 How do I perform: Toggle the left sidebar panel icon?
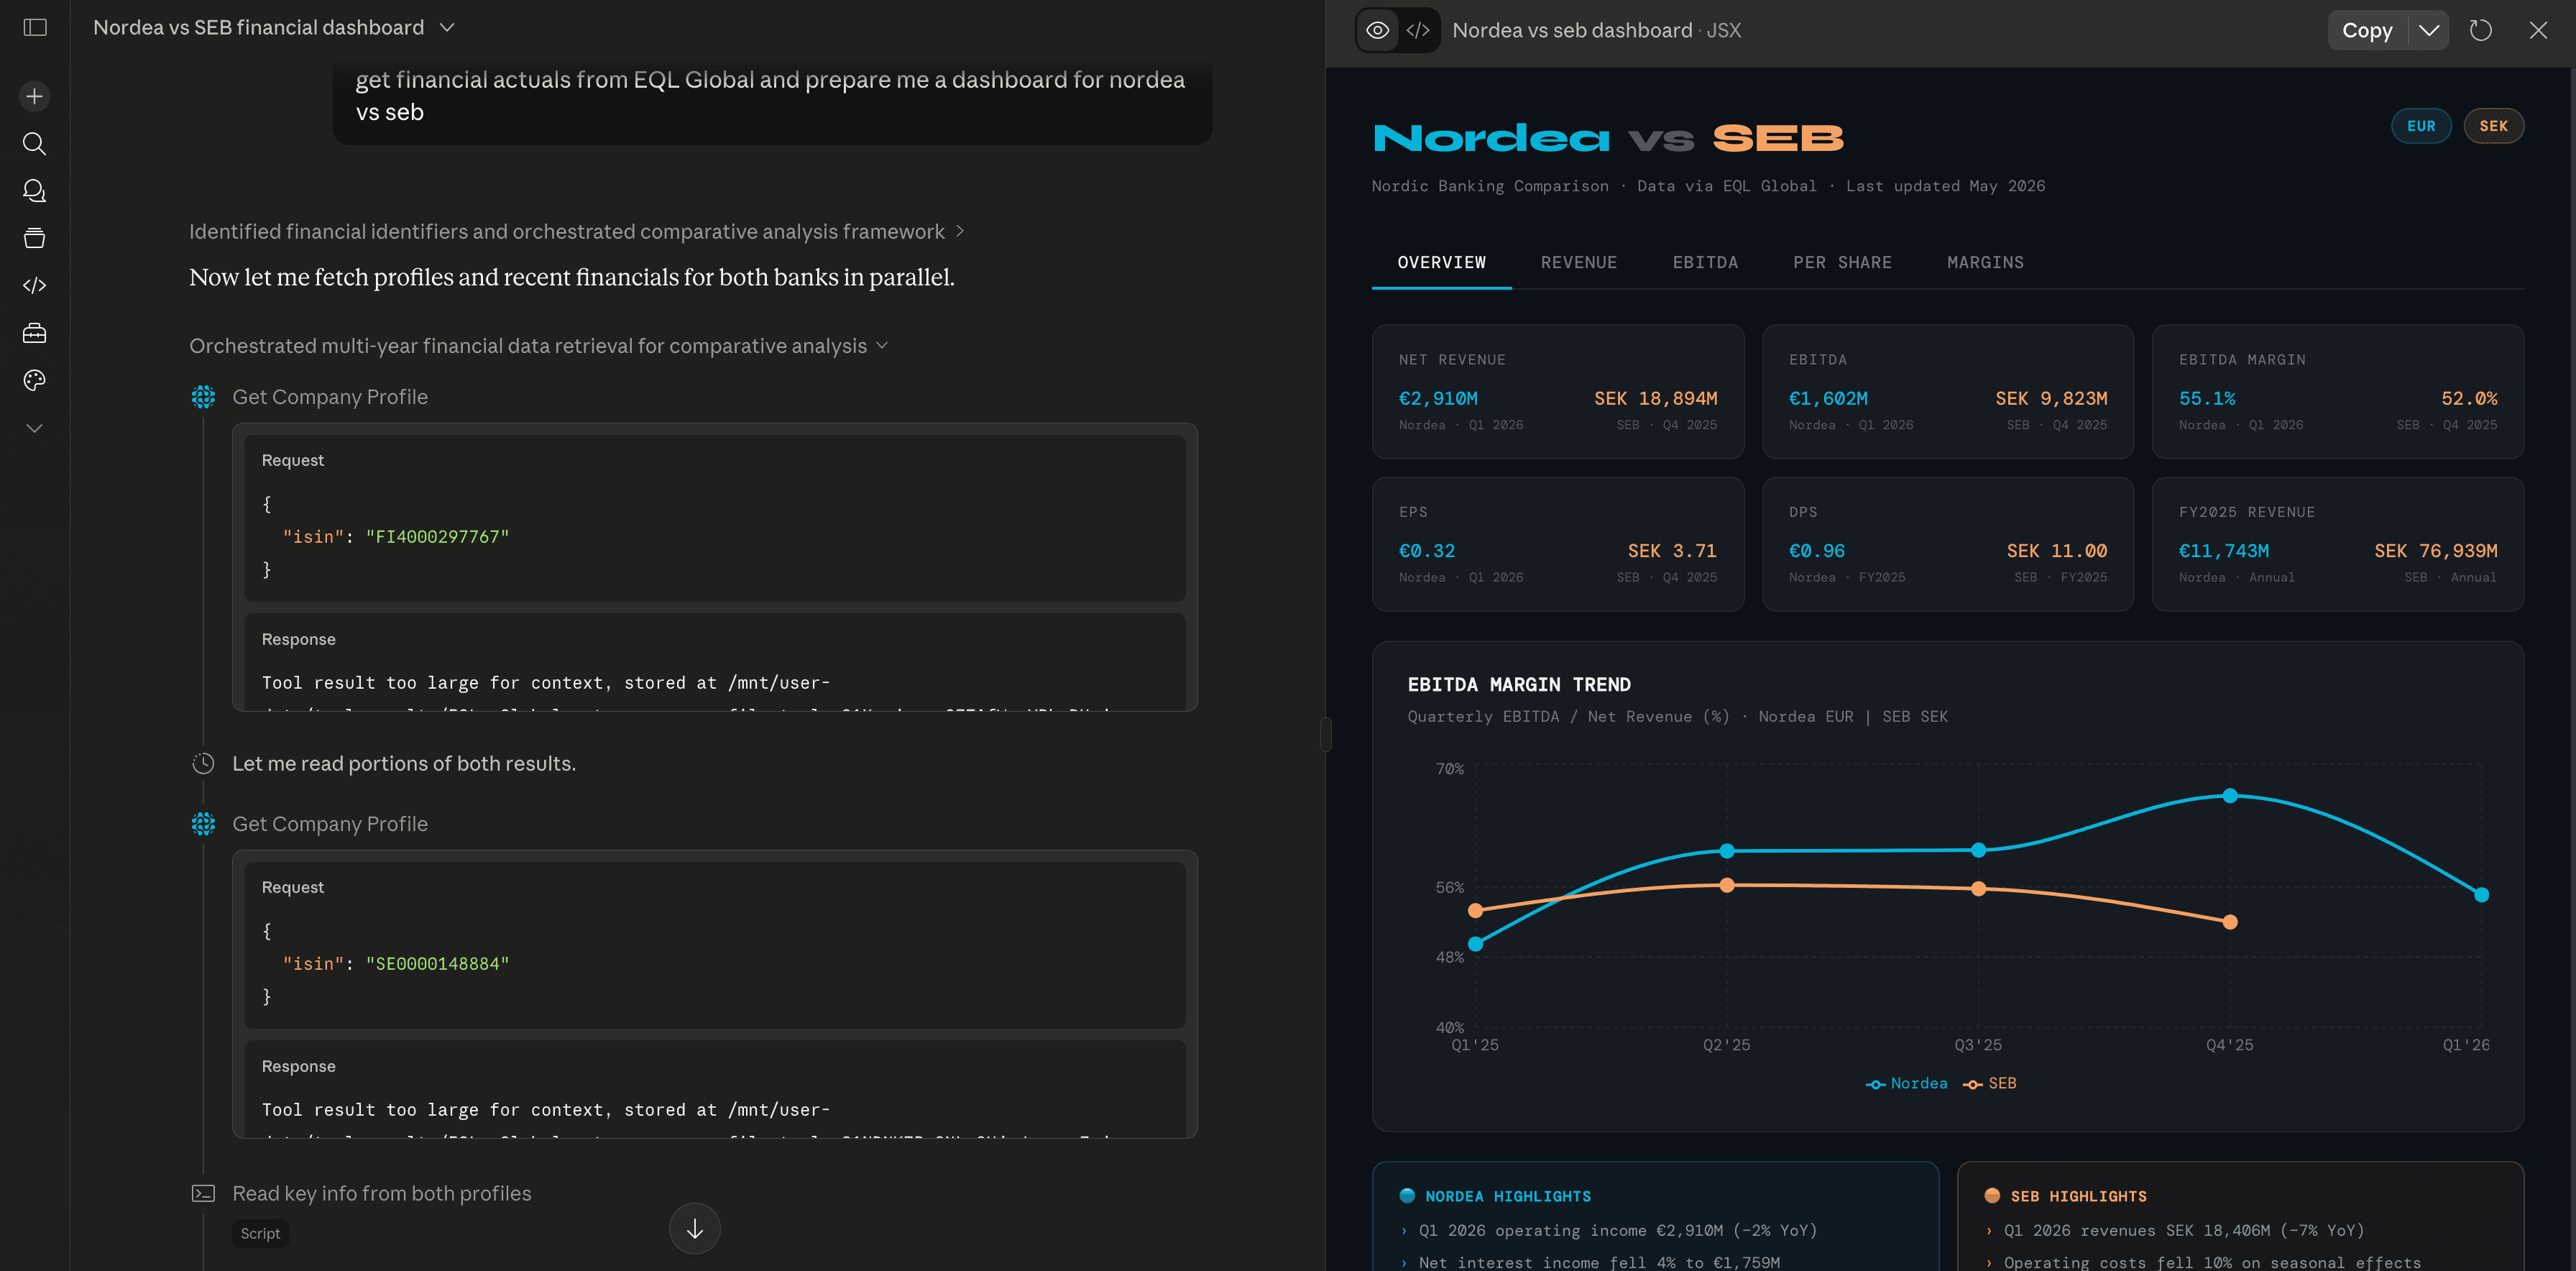(35, 27)
